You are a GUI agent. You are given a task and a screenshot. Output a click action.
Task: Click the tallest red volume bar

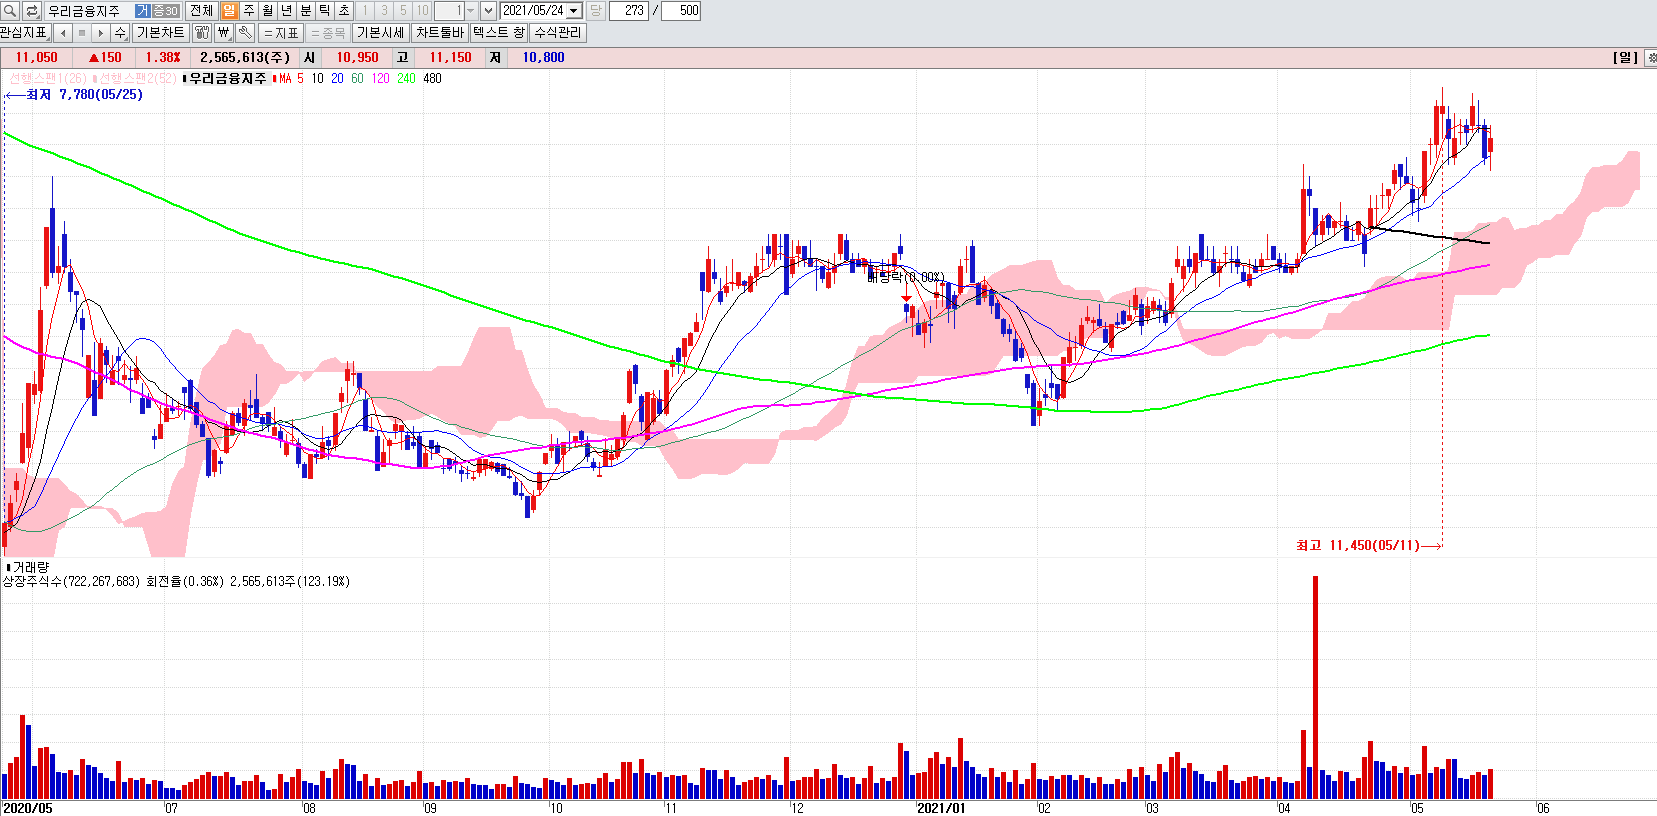(1315, 687)
